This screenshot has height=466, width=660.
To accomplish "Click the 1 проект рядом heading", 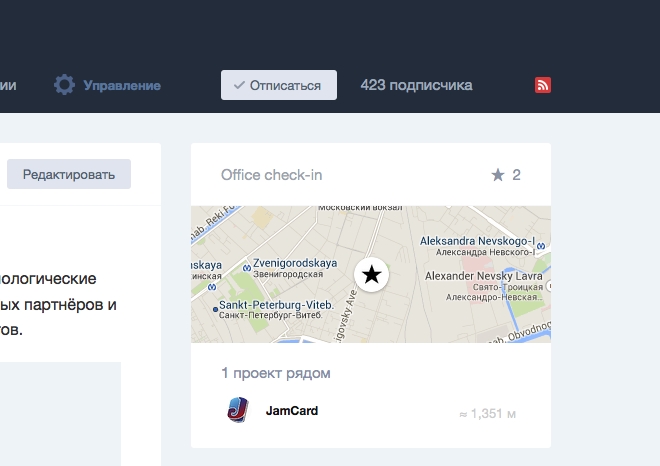I will pos(275,373).
